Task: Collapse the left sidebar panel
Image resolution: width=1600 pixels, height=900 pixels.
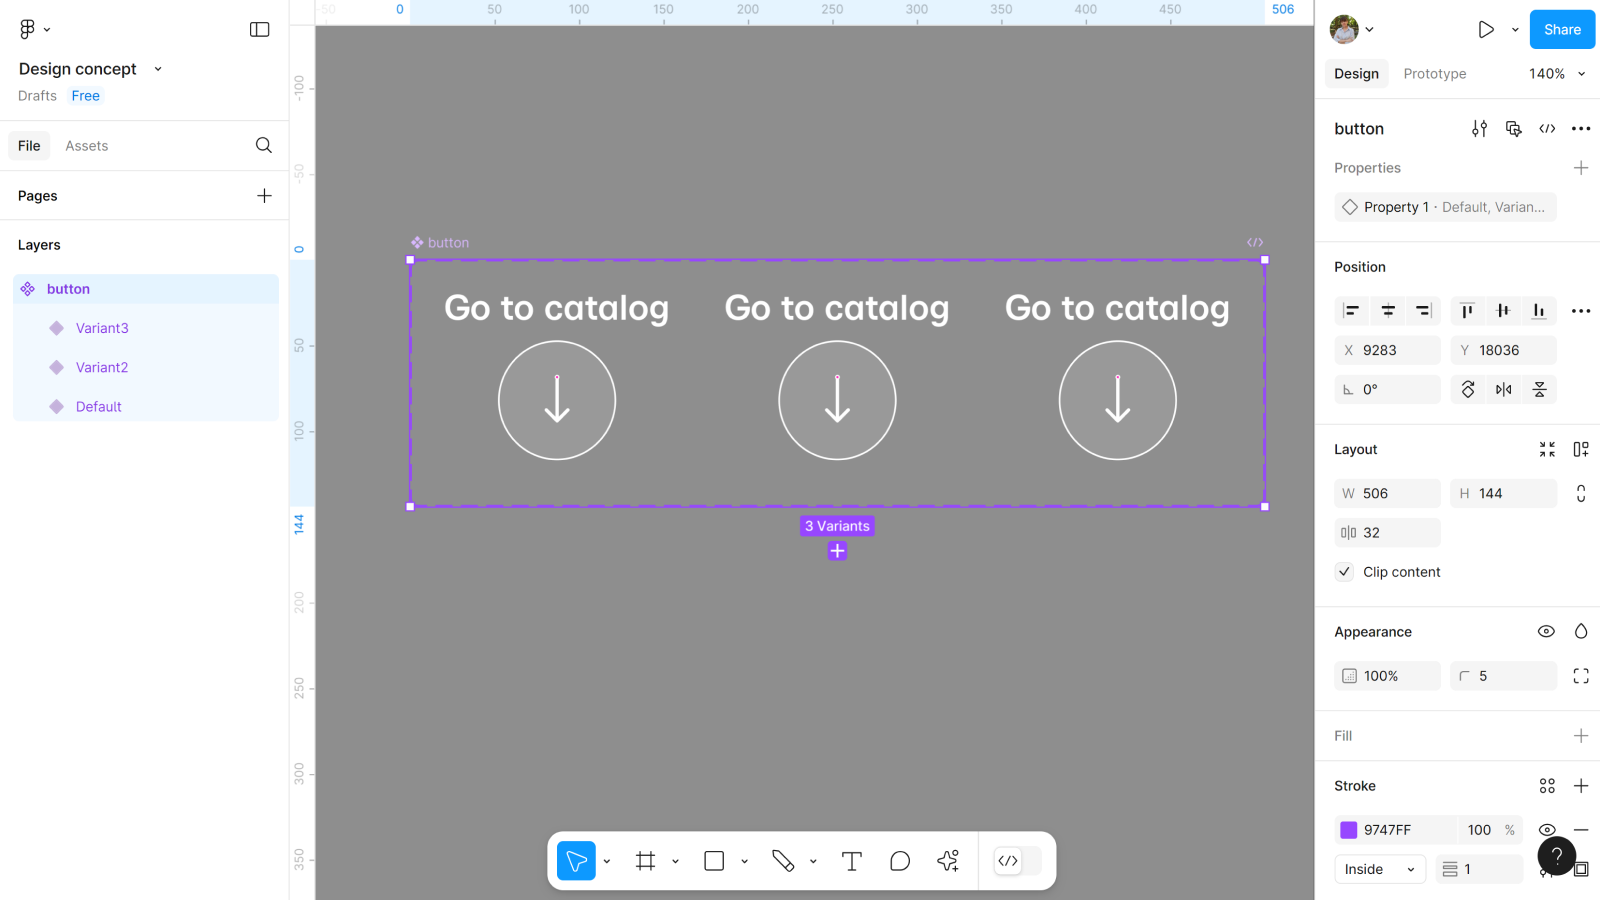Action: click(x=259, y=30)
